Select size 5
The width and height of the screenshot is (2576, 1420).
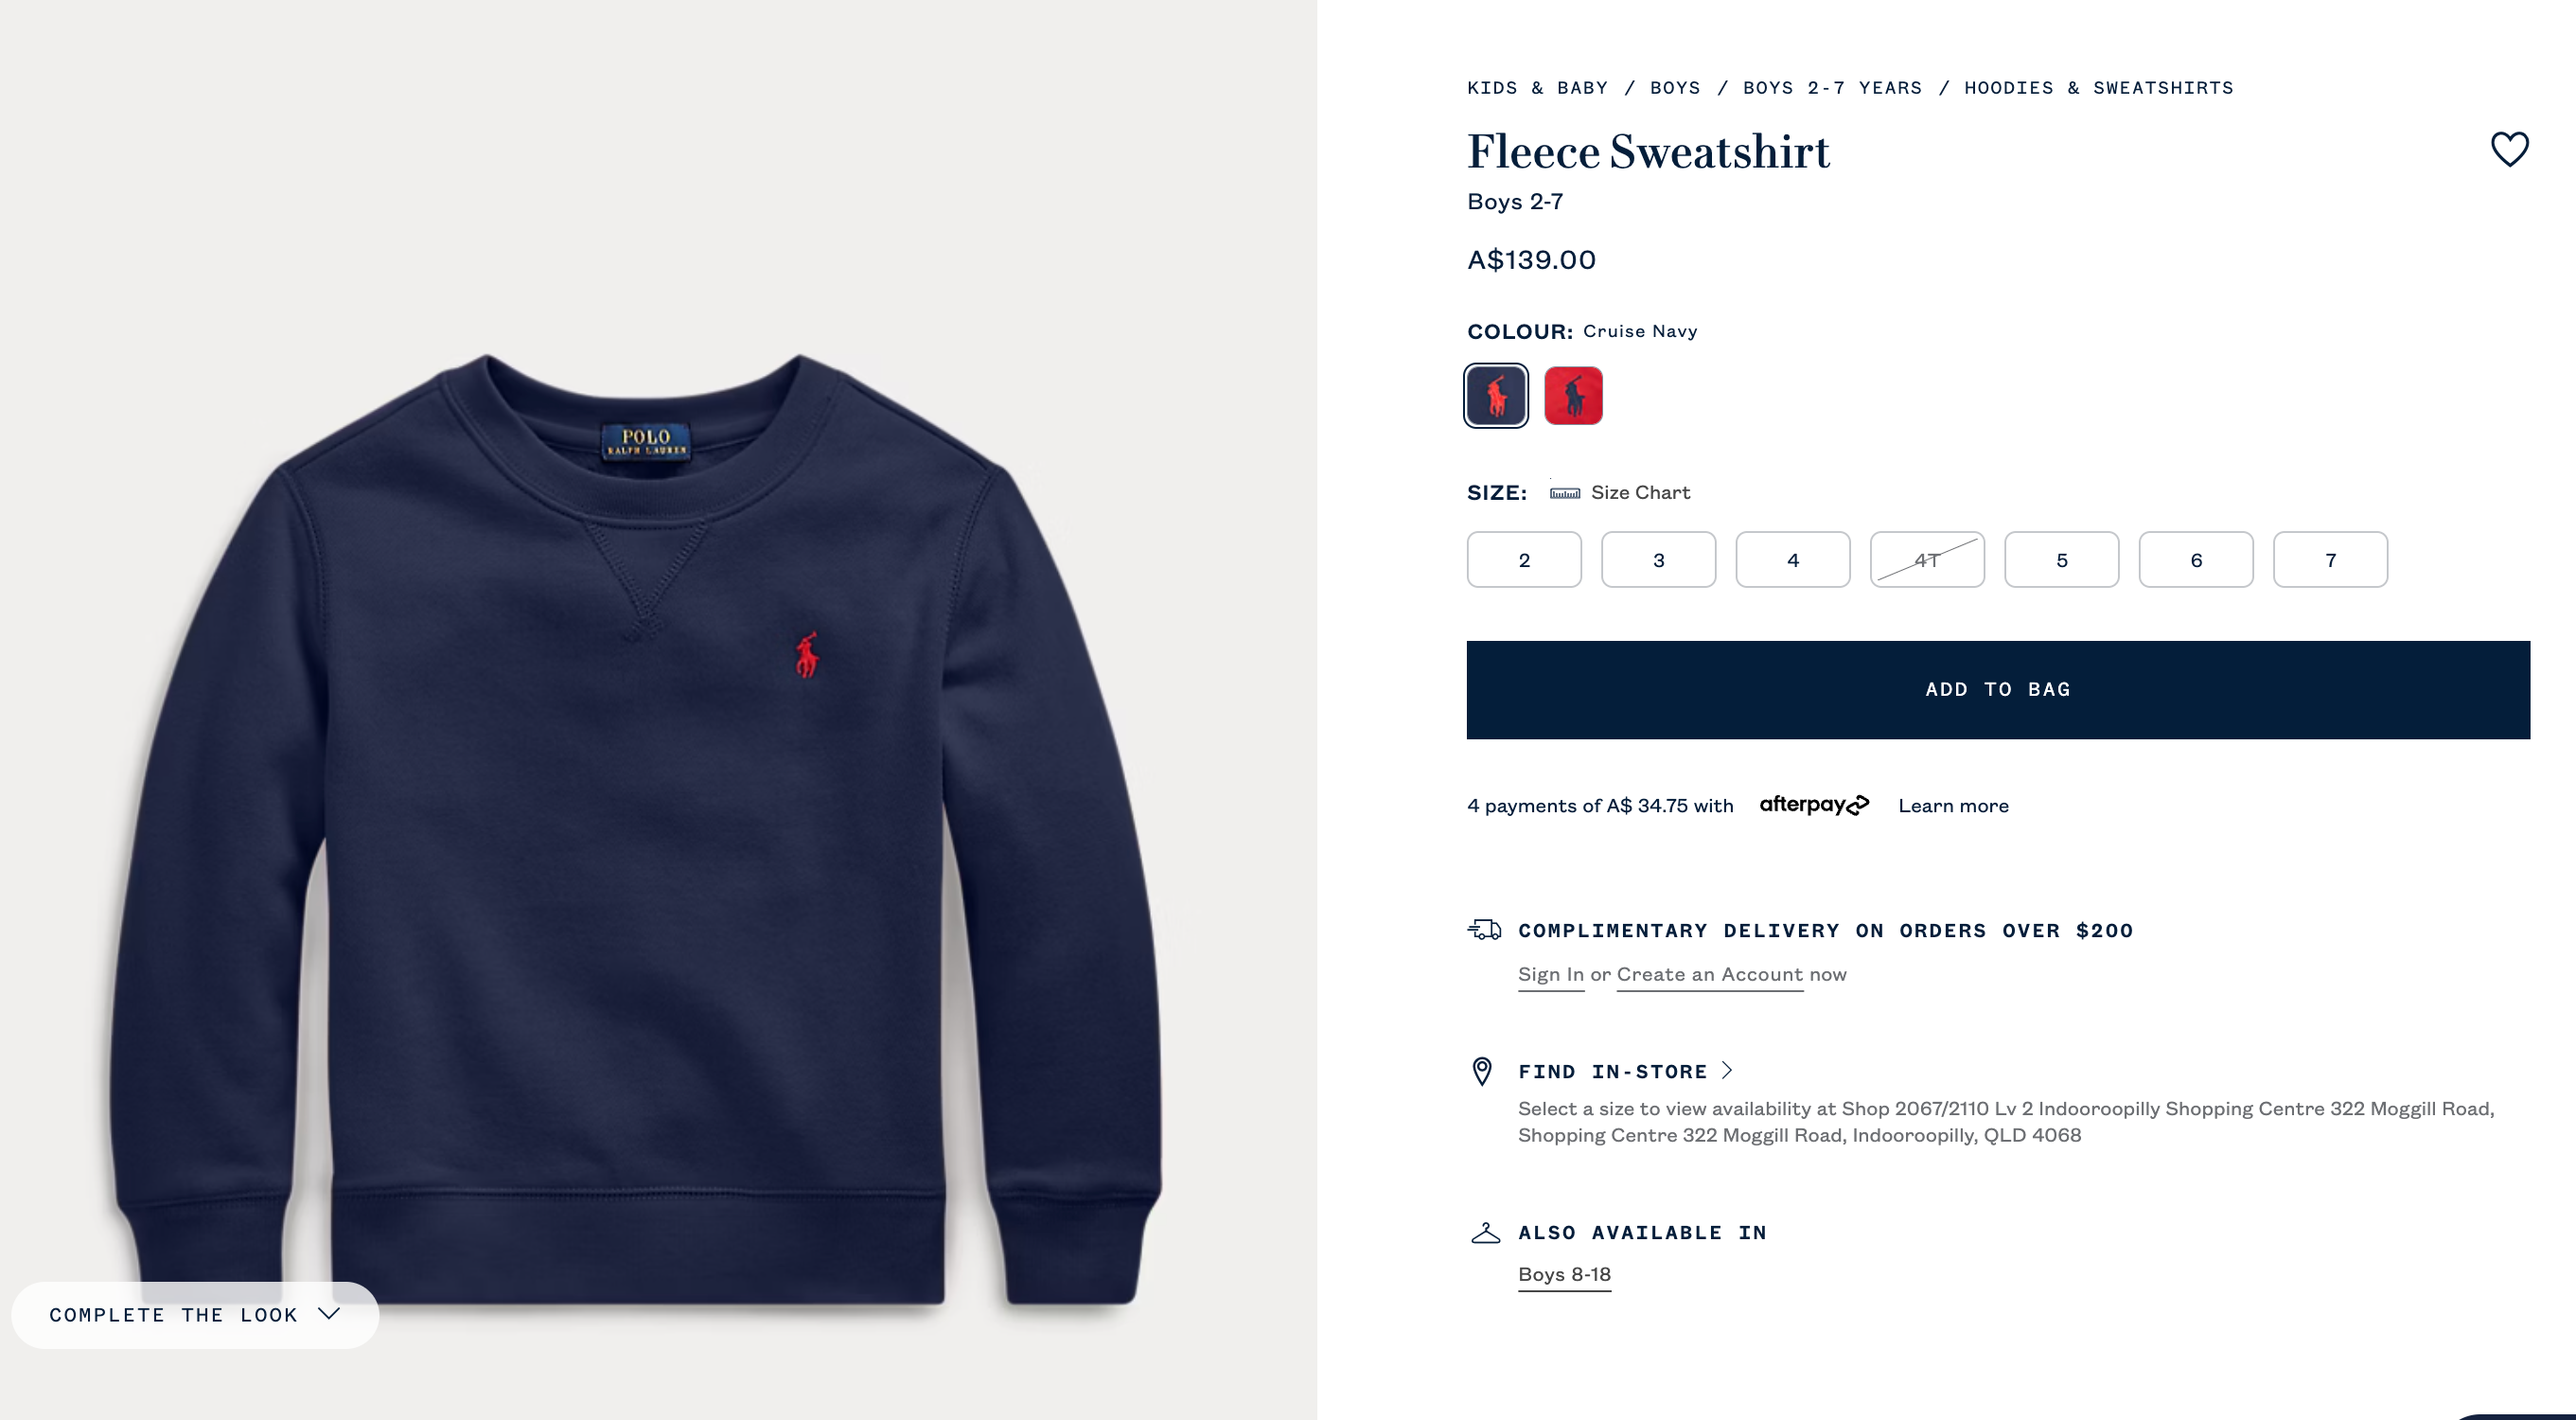[x=2061, y=560]
